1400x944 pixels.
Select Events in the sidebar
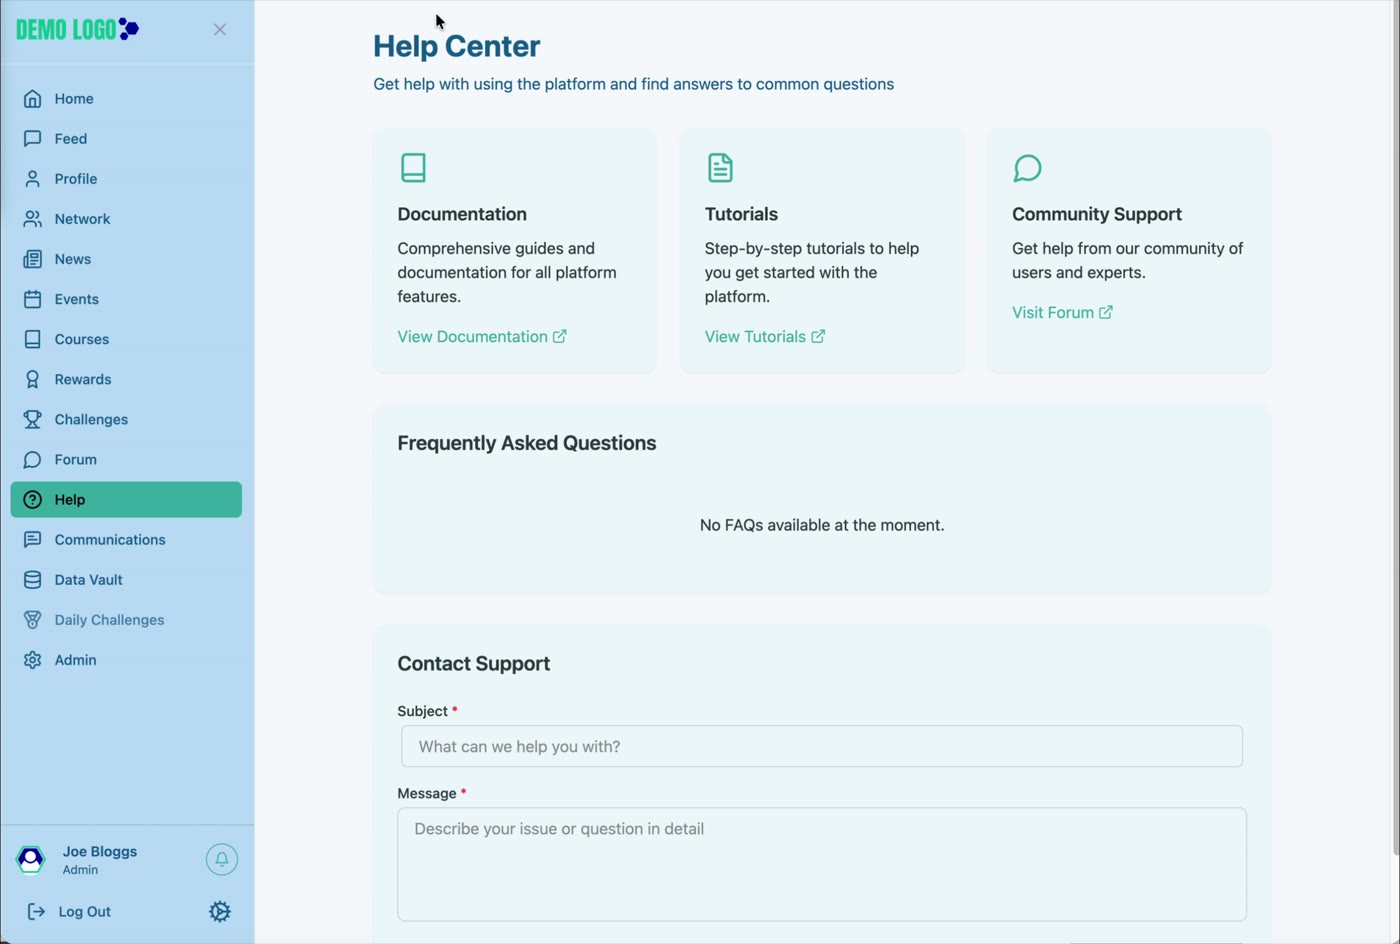pyautogui.click(x=126, y=299)
